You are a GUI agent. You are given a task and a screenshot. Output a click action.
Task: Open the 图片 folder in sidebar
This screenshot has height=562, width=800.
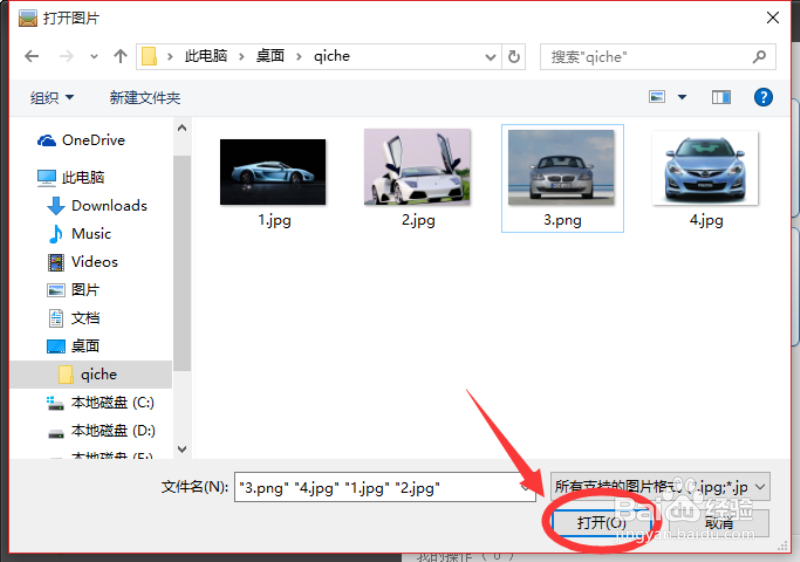73,290
